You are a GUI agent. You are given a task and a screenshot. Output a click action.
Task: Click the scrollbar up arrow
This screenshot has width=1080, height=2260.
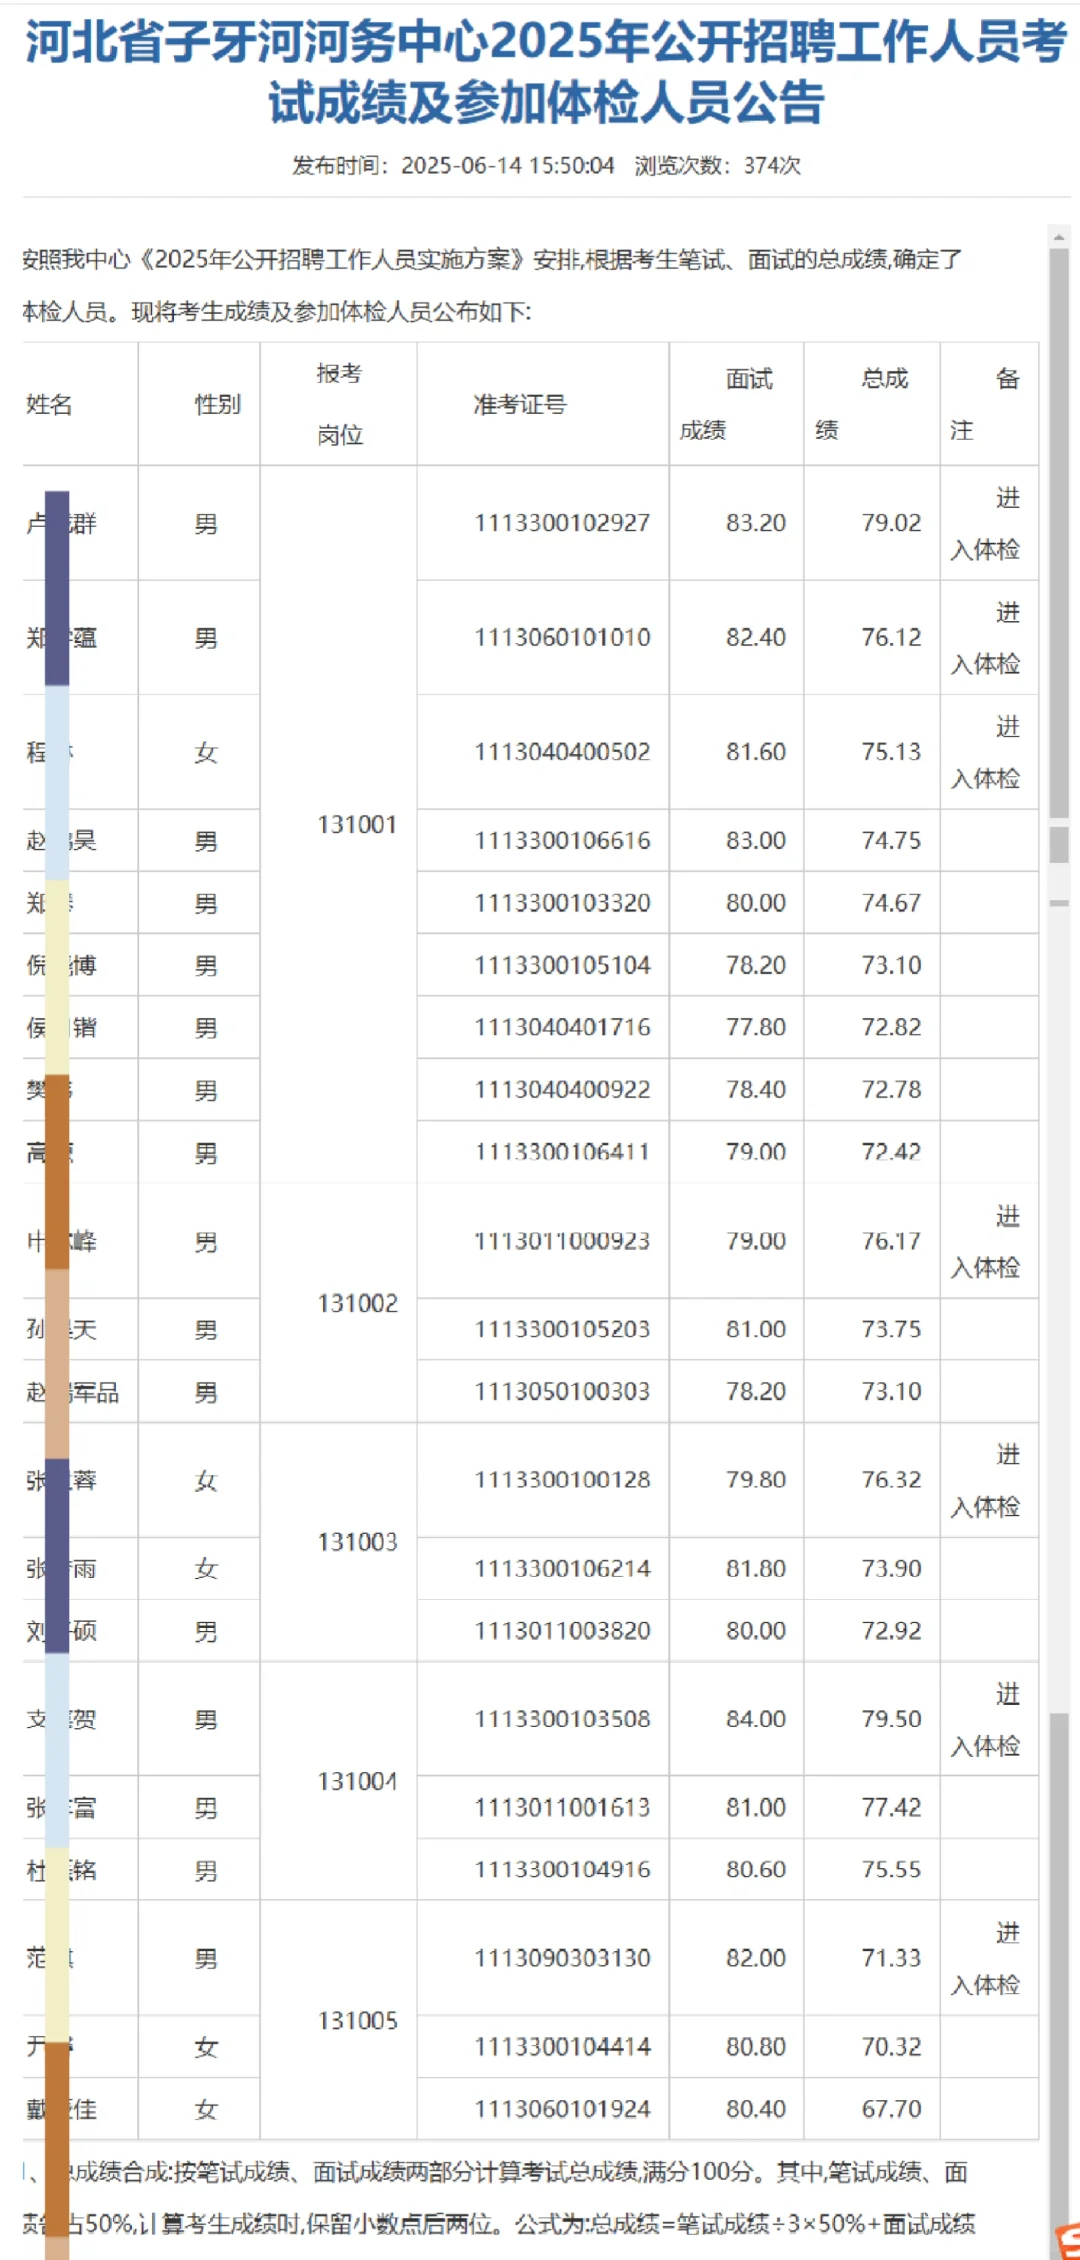[x=1058, y=237]
